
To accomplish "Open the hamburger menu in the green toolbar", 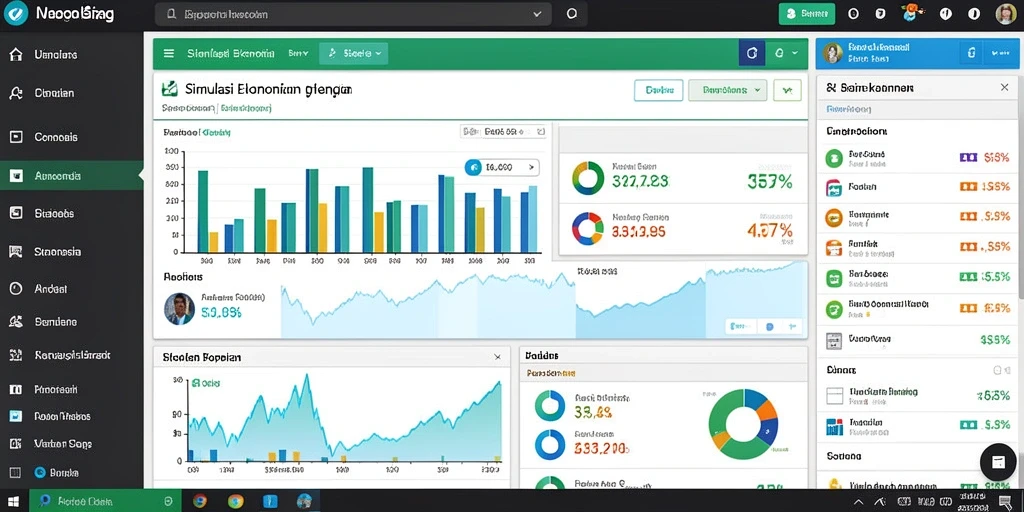I will pyautogui.click(x=168, y=54).
